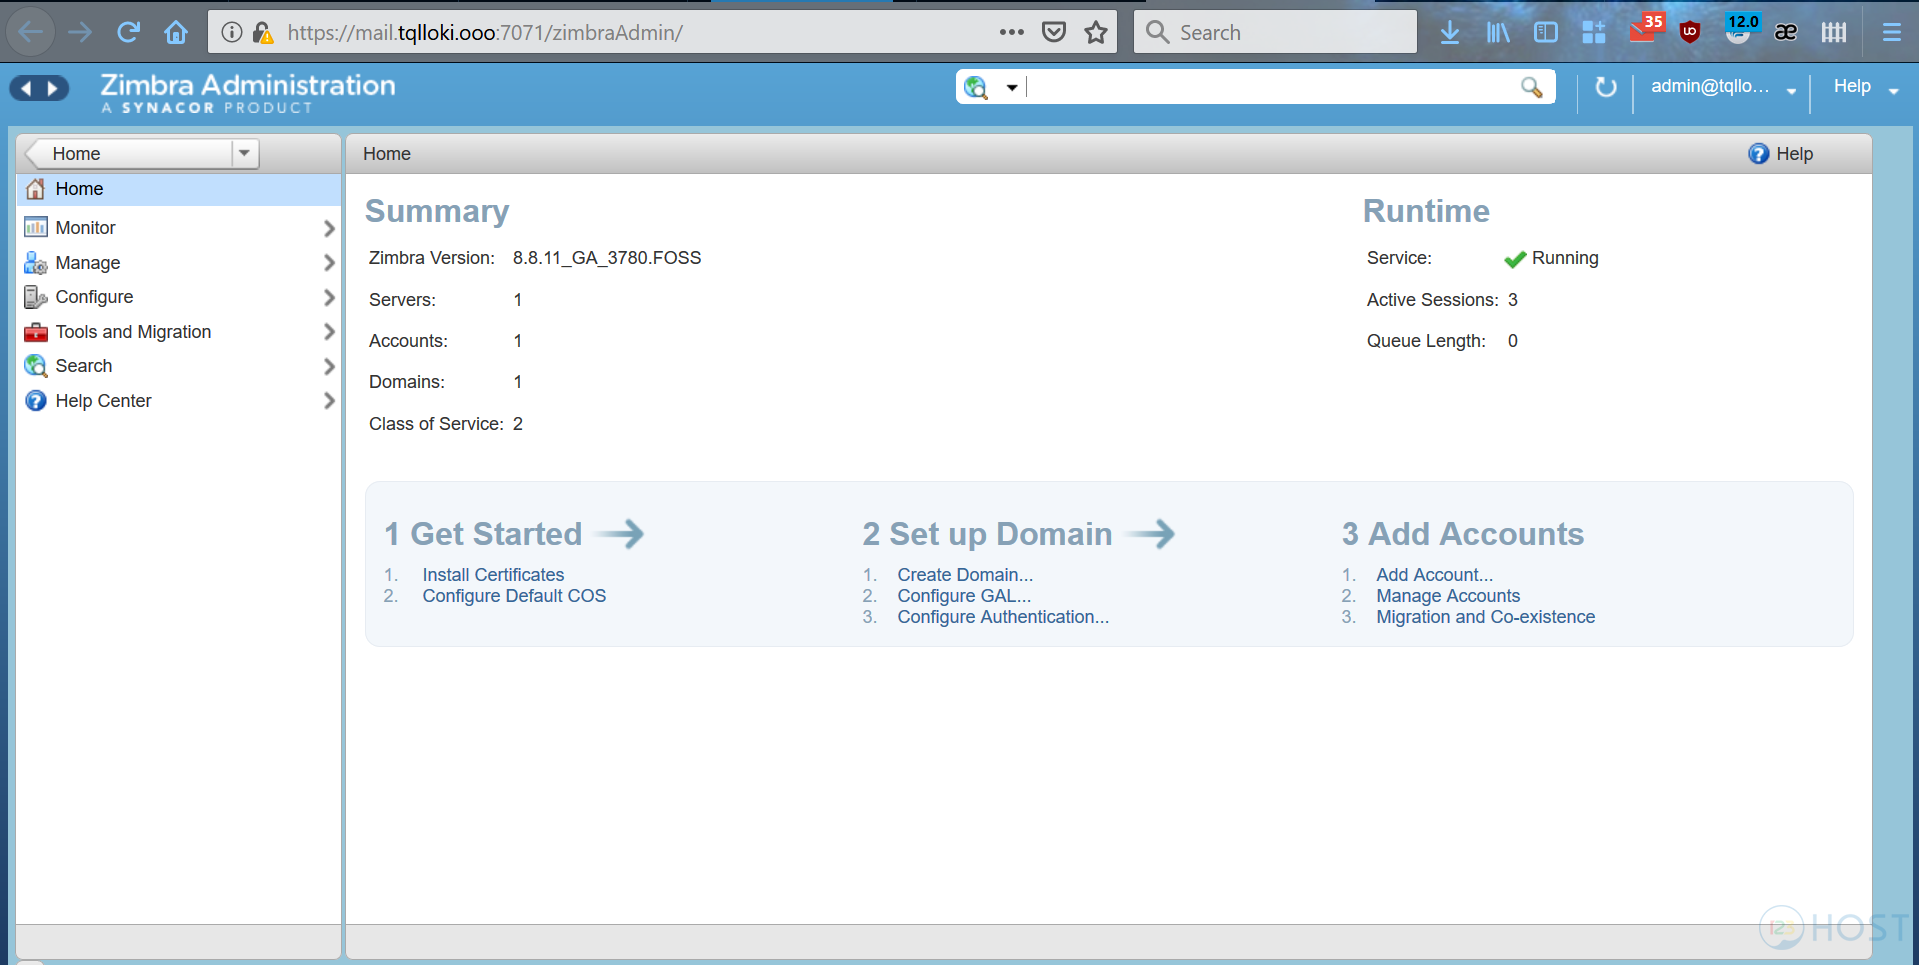Select the Monitor icon in the sidebar
The image size is (1919, 965).
point(35,227)
